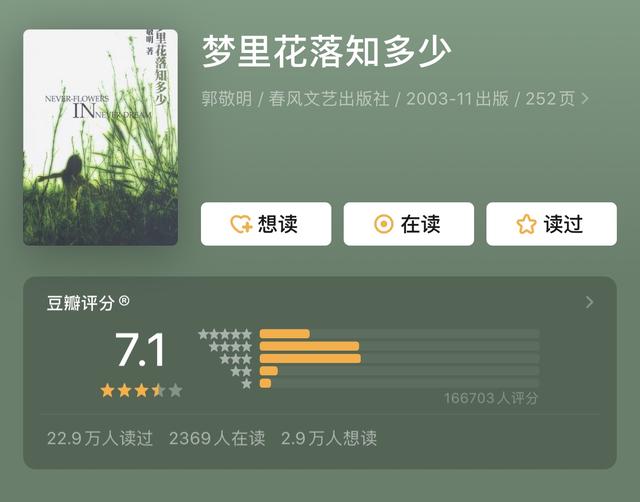
Task: View the 2369人在读 list
Action: pyautogui.click(x=217, y=438)
